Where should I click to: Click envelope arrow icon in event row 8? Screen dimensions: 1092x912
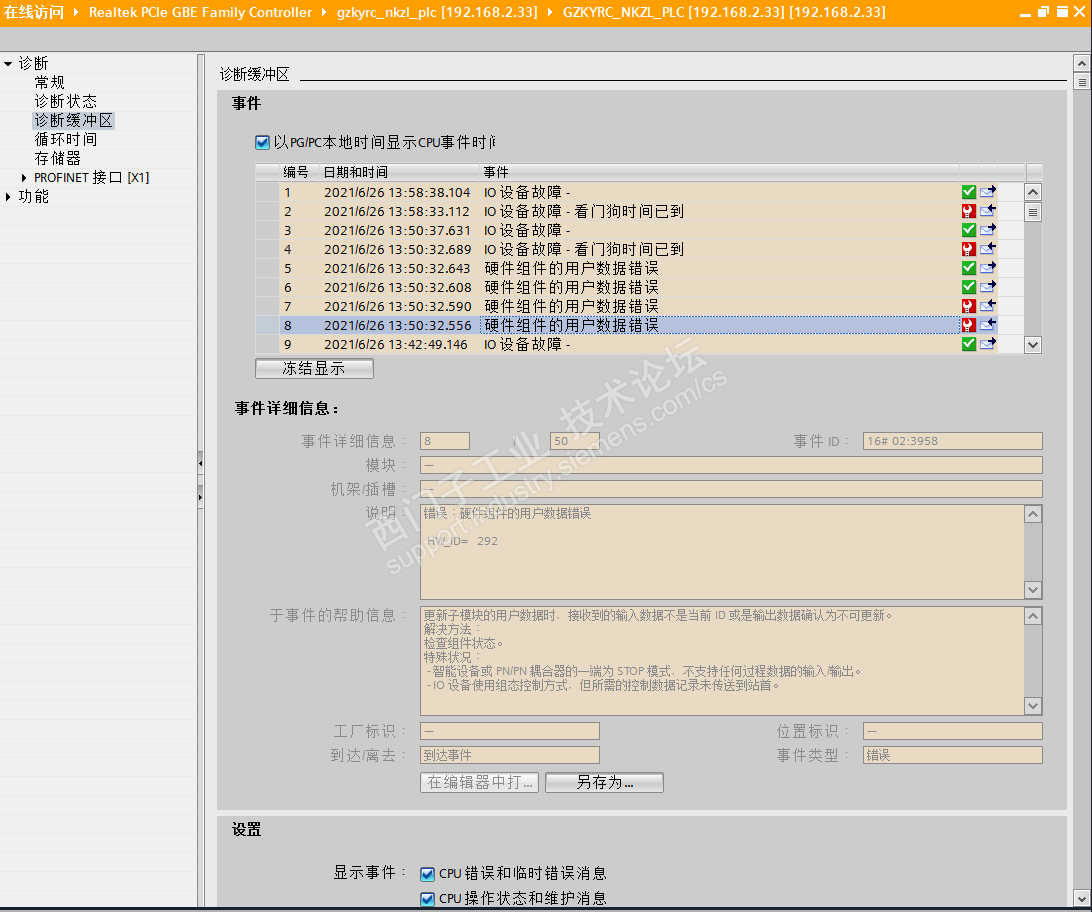(988, 325)
